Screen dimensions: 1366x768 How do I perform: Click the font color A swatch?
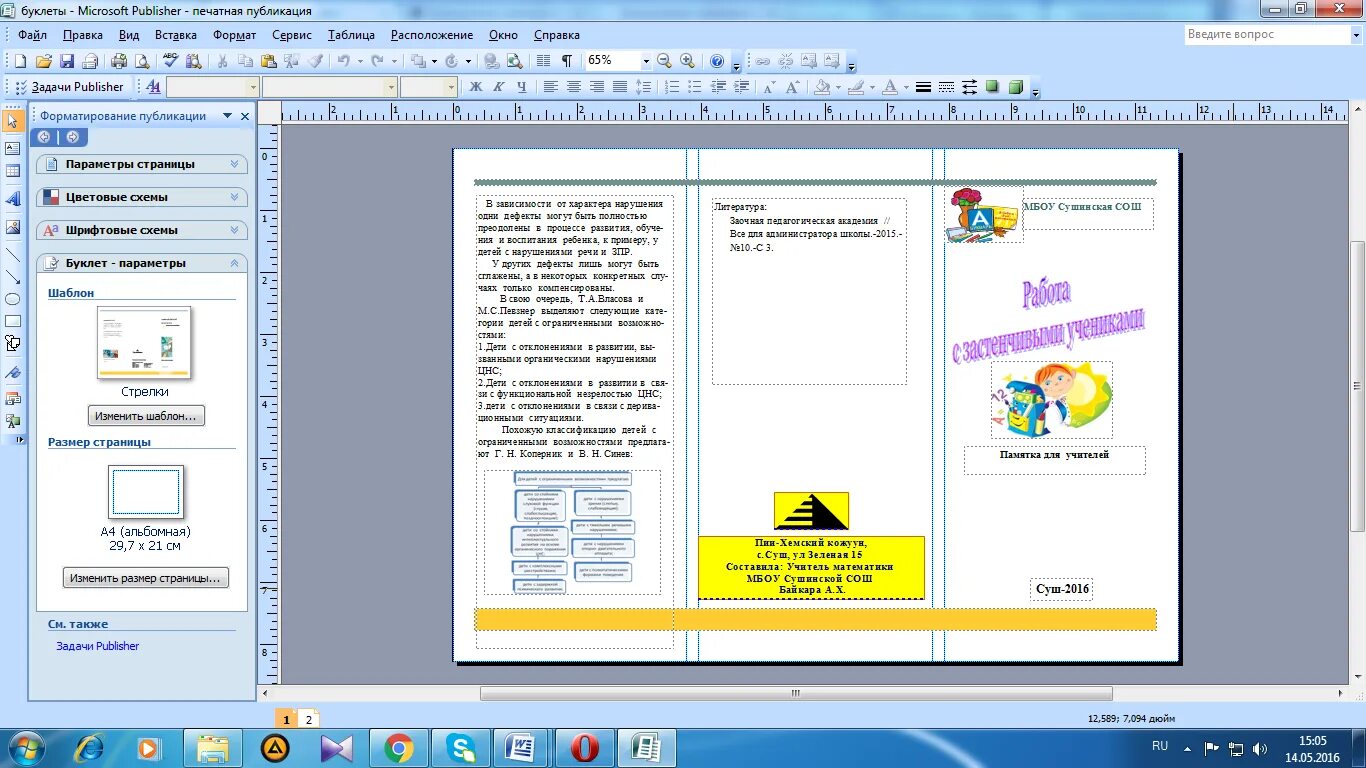(890, 87)
